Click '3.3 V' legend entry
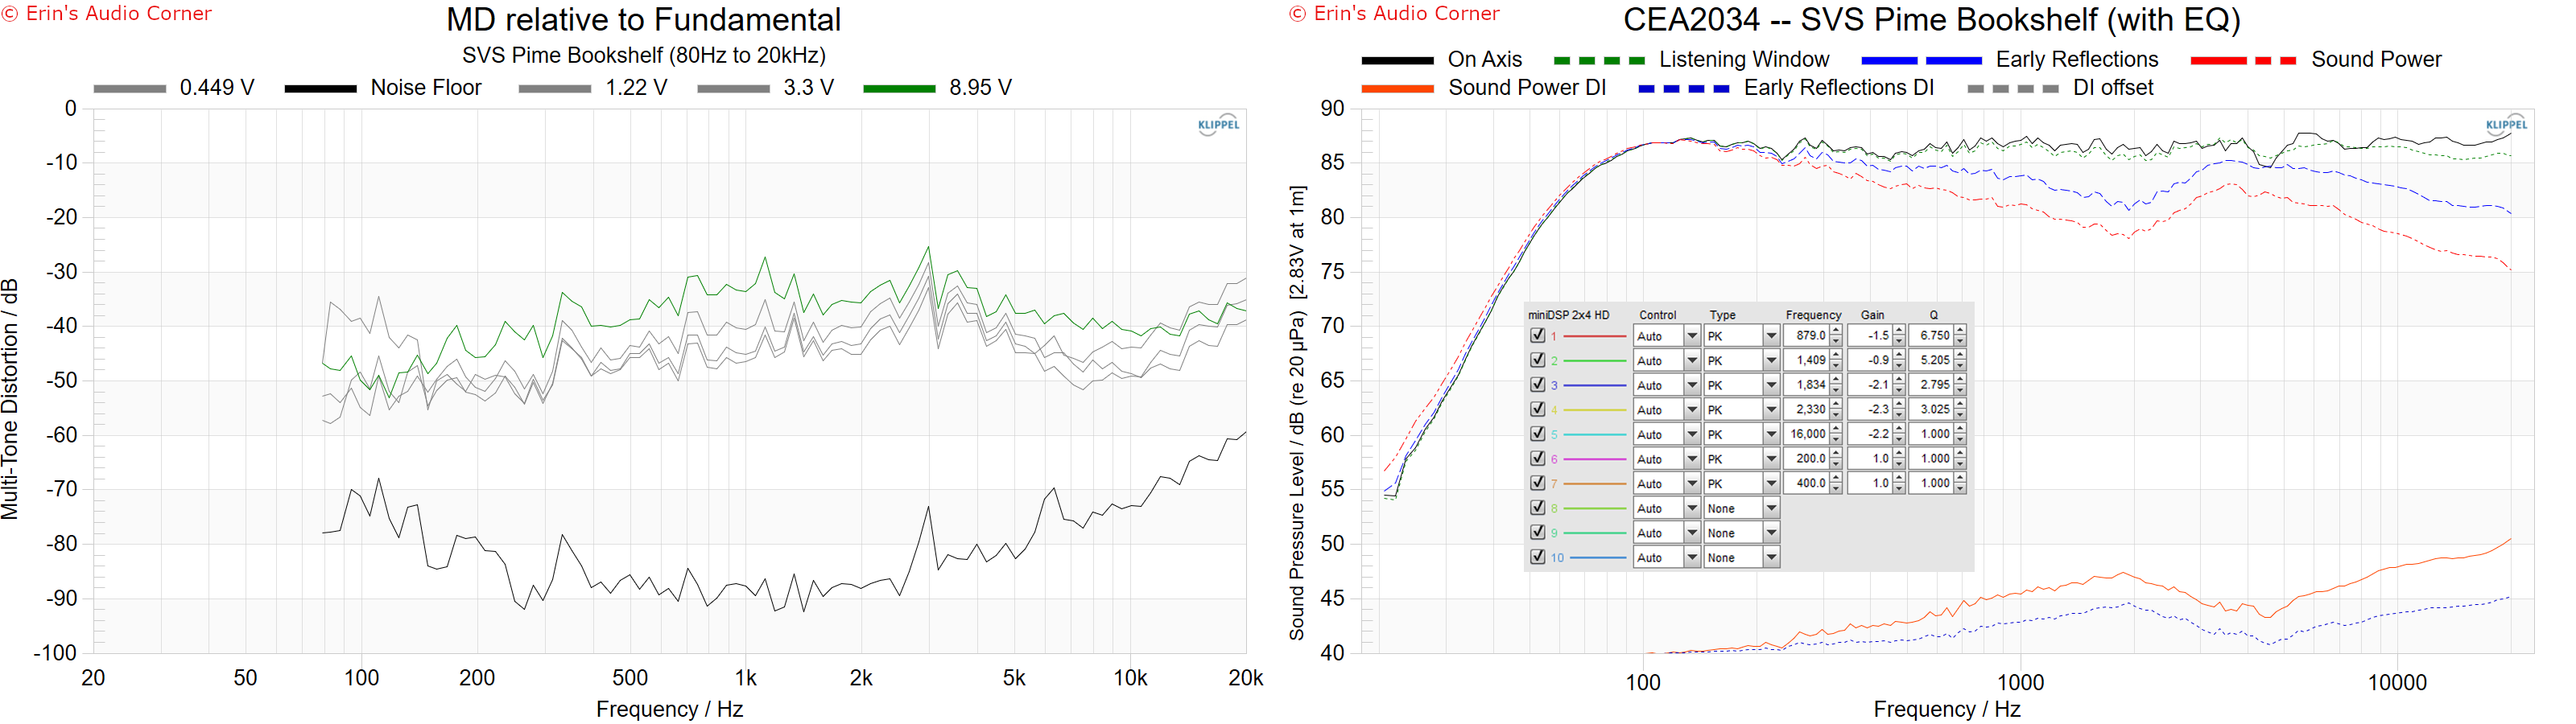The height and width of the screenshot is (724, 2576). 766,88
